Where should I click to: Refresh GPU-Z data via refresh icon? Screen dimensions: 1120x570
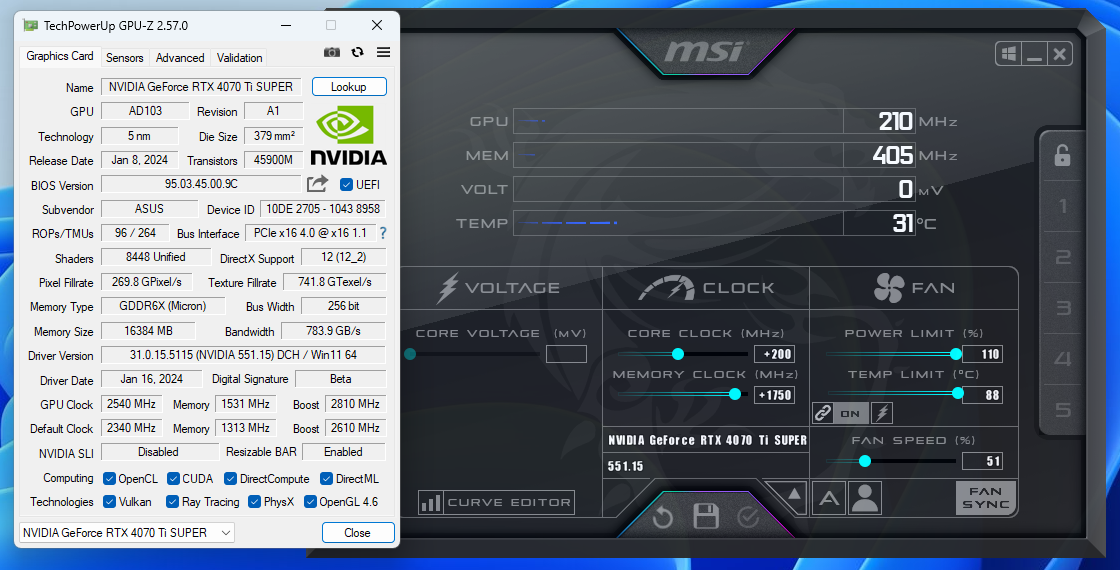tap(358, 52)
